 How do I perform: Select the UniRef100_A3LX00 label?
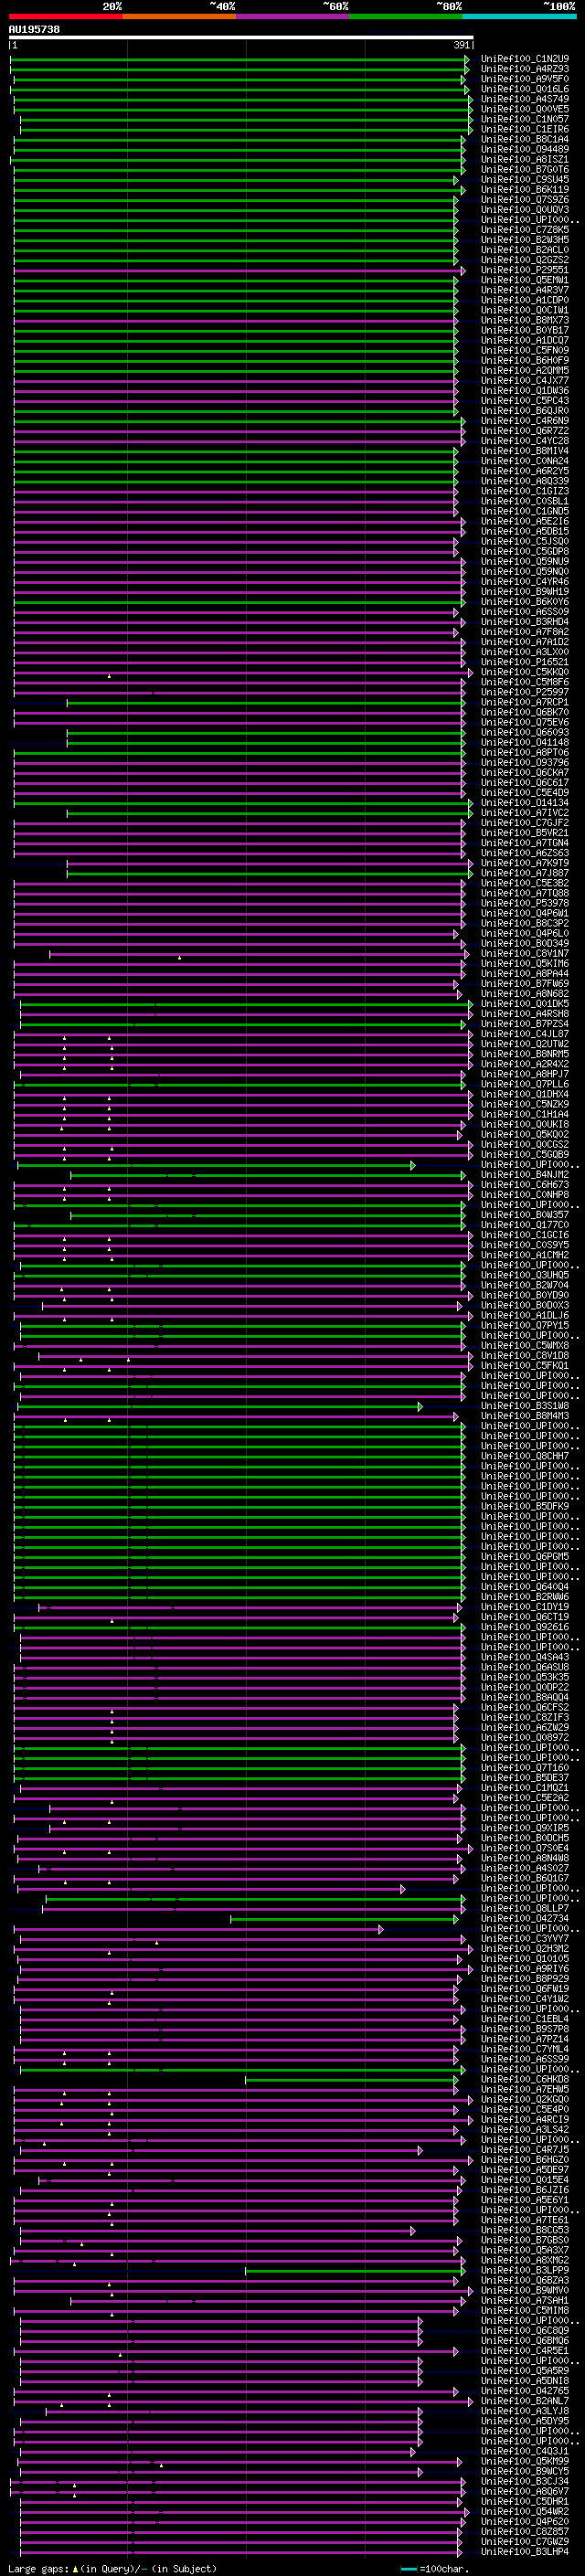point(525,652)
